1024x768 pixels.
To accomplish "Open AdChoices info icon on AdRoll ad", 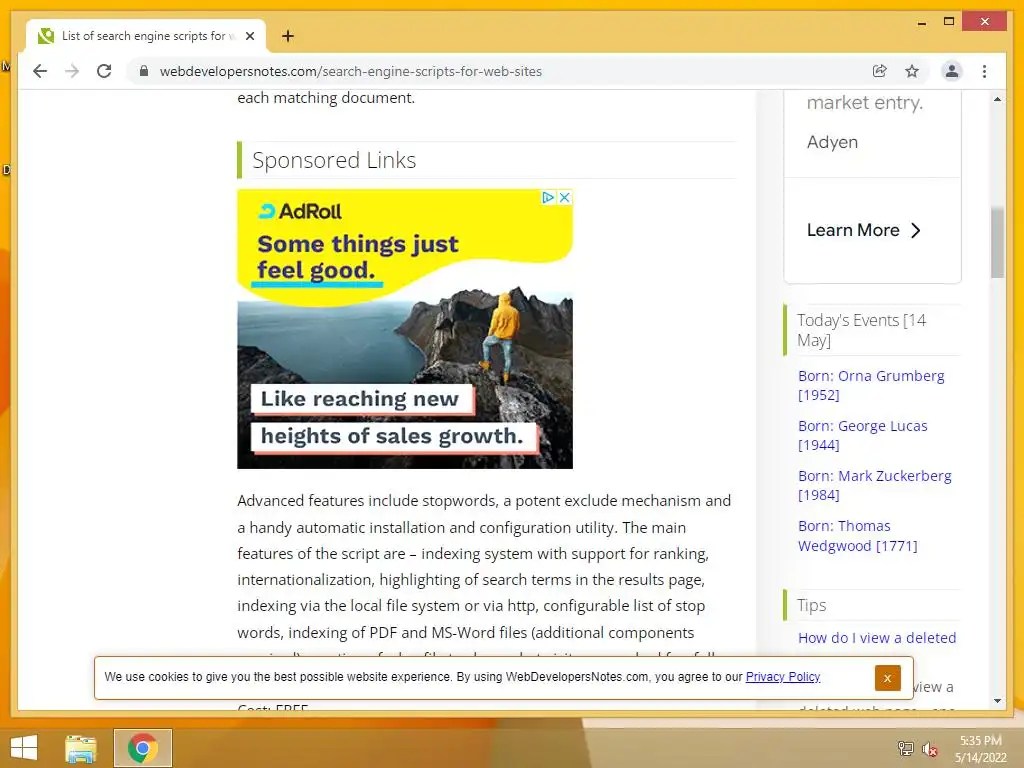I will 548,197.
